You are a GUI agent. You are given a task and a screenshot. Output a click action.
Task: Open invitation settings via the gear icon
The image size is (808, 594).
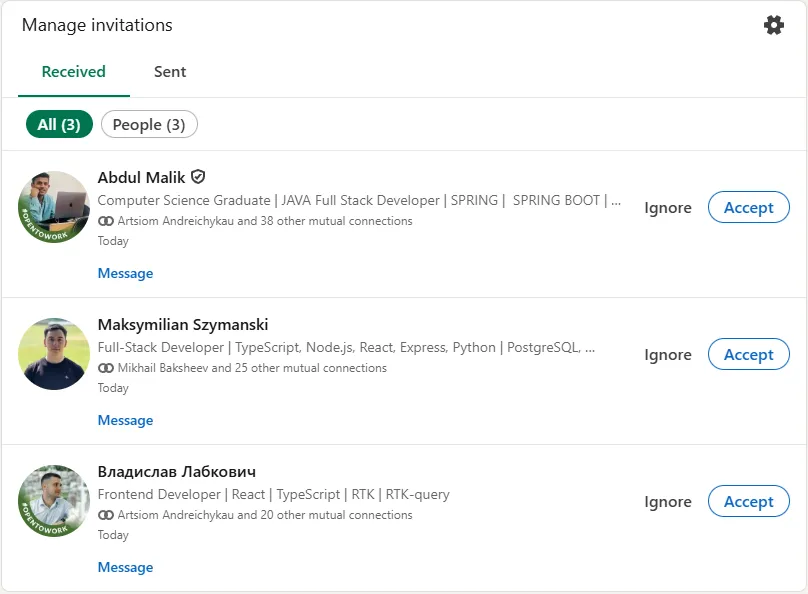tap(774, 24)
